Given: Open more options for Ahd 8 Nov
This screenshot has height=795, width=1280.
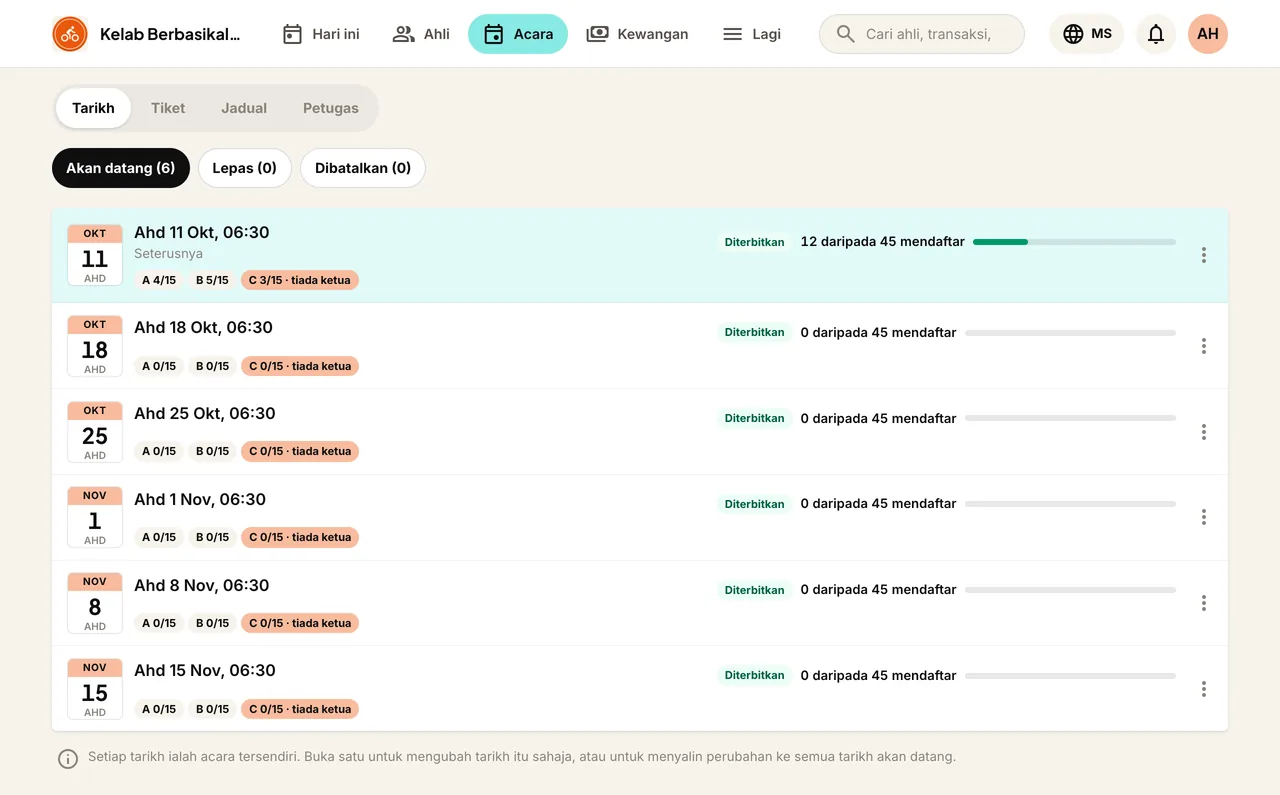Looking at the screenshot, I should (1204, 603).
